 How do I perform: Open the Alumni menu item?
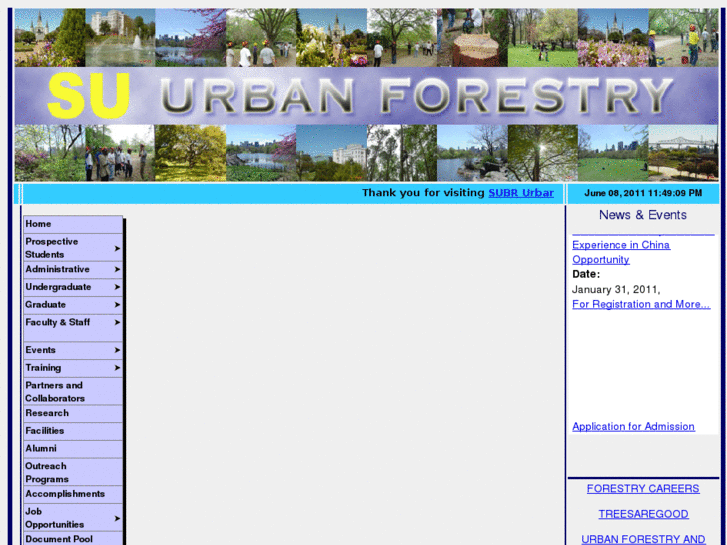(73, 449)
